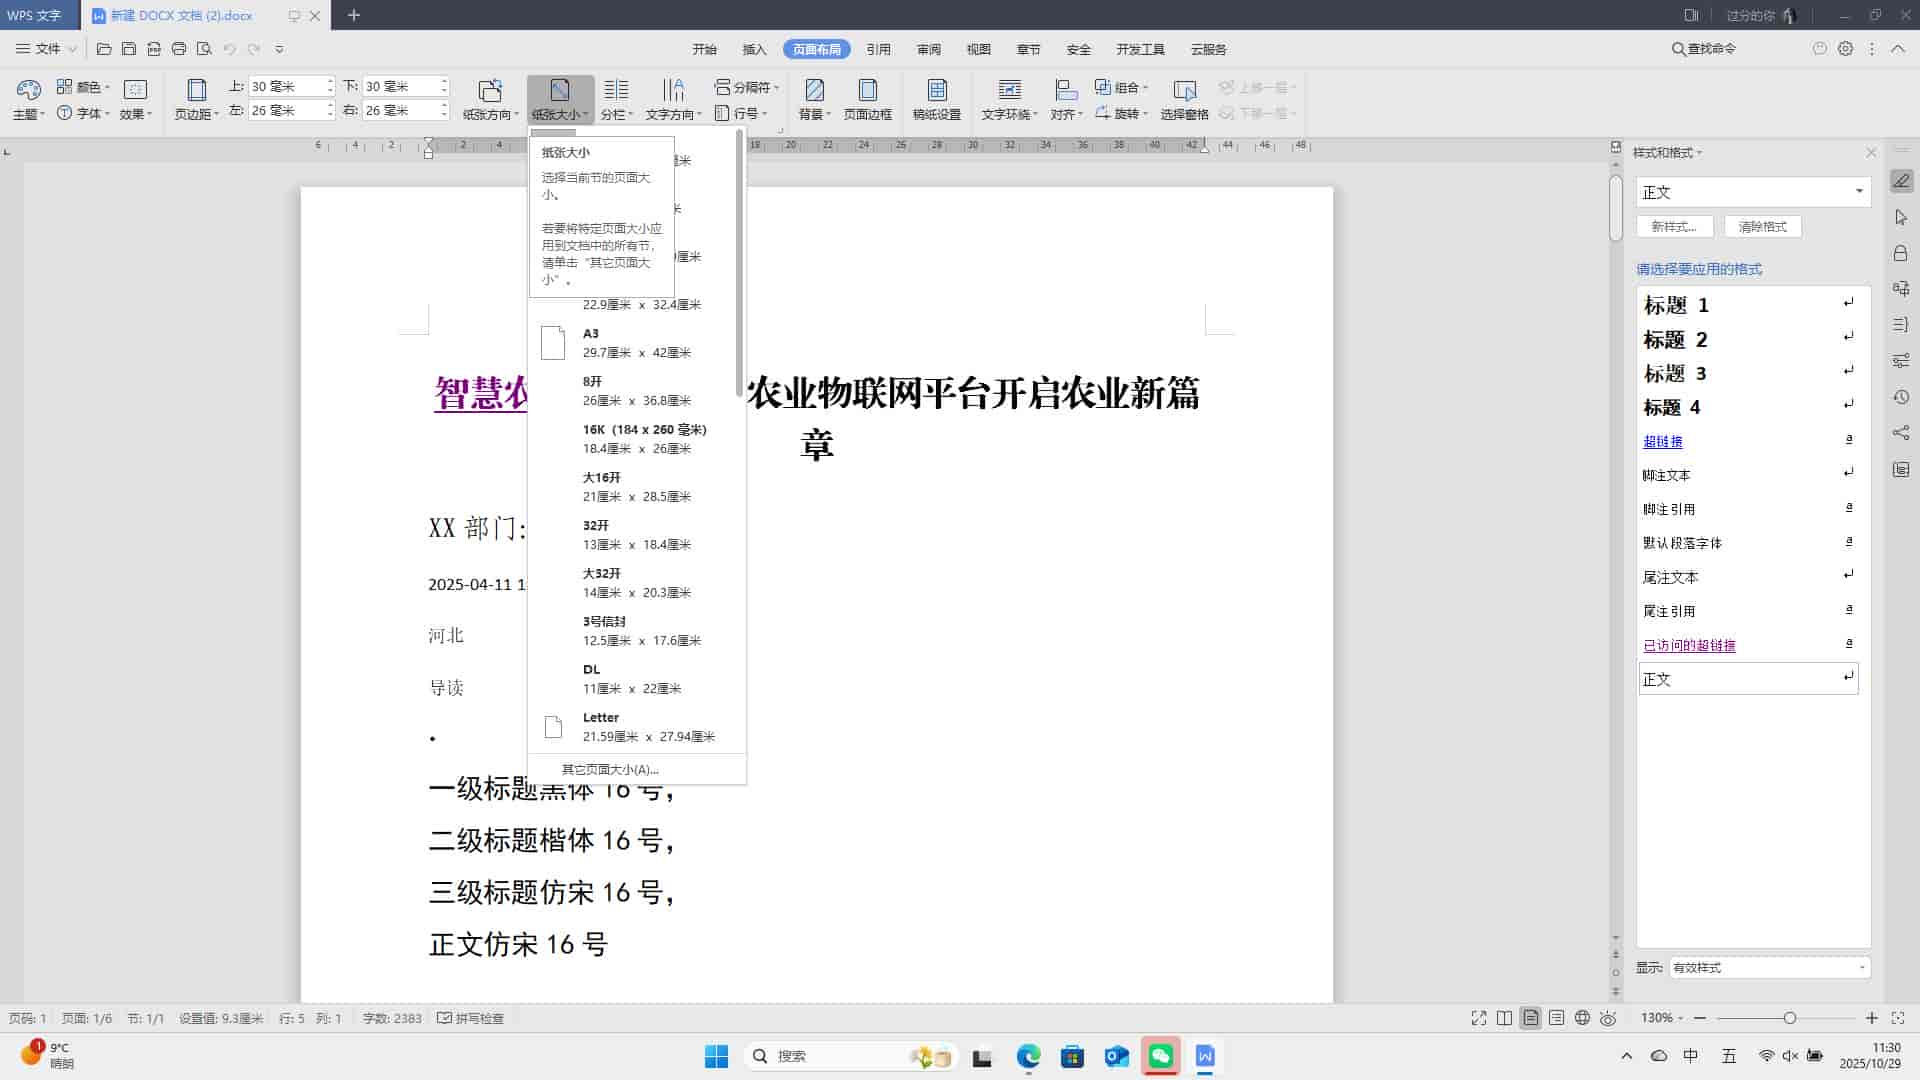Select A3 paper size from the list
This screenshot has height=1080, width=1920.
click(636, 343)
